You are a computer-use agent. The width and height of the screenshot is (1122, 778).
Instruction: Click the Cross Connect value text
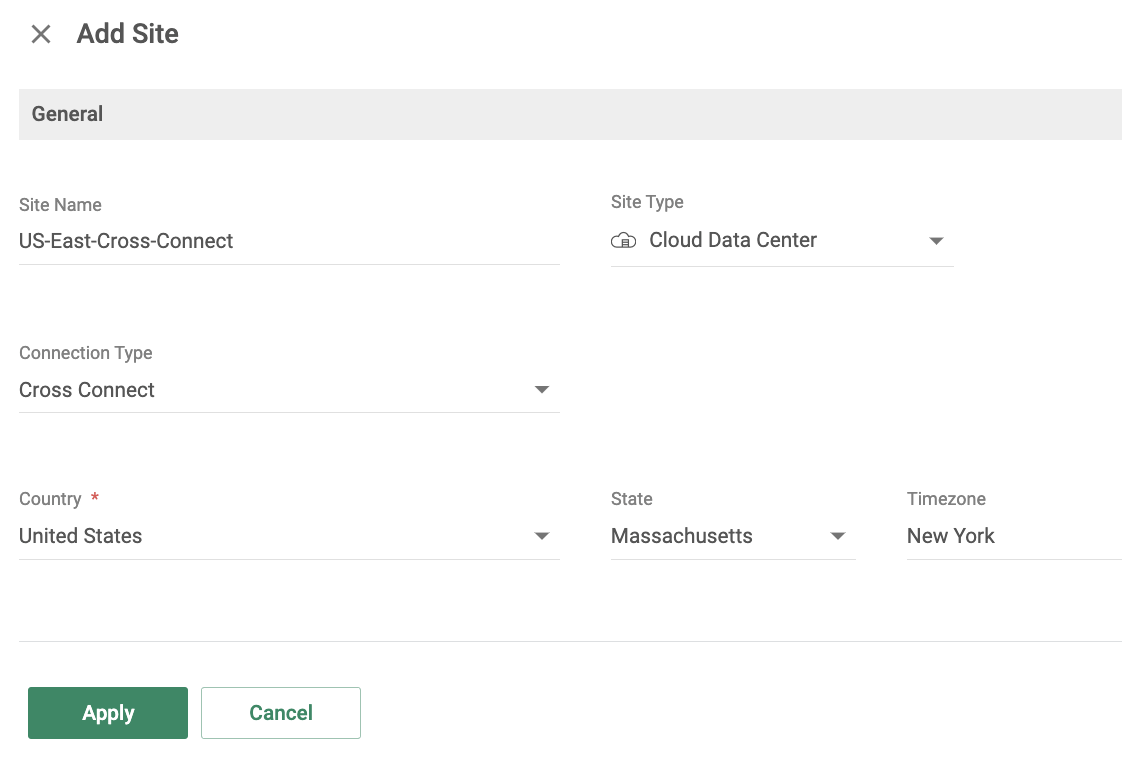(87, 390)
